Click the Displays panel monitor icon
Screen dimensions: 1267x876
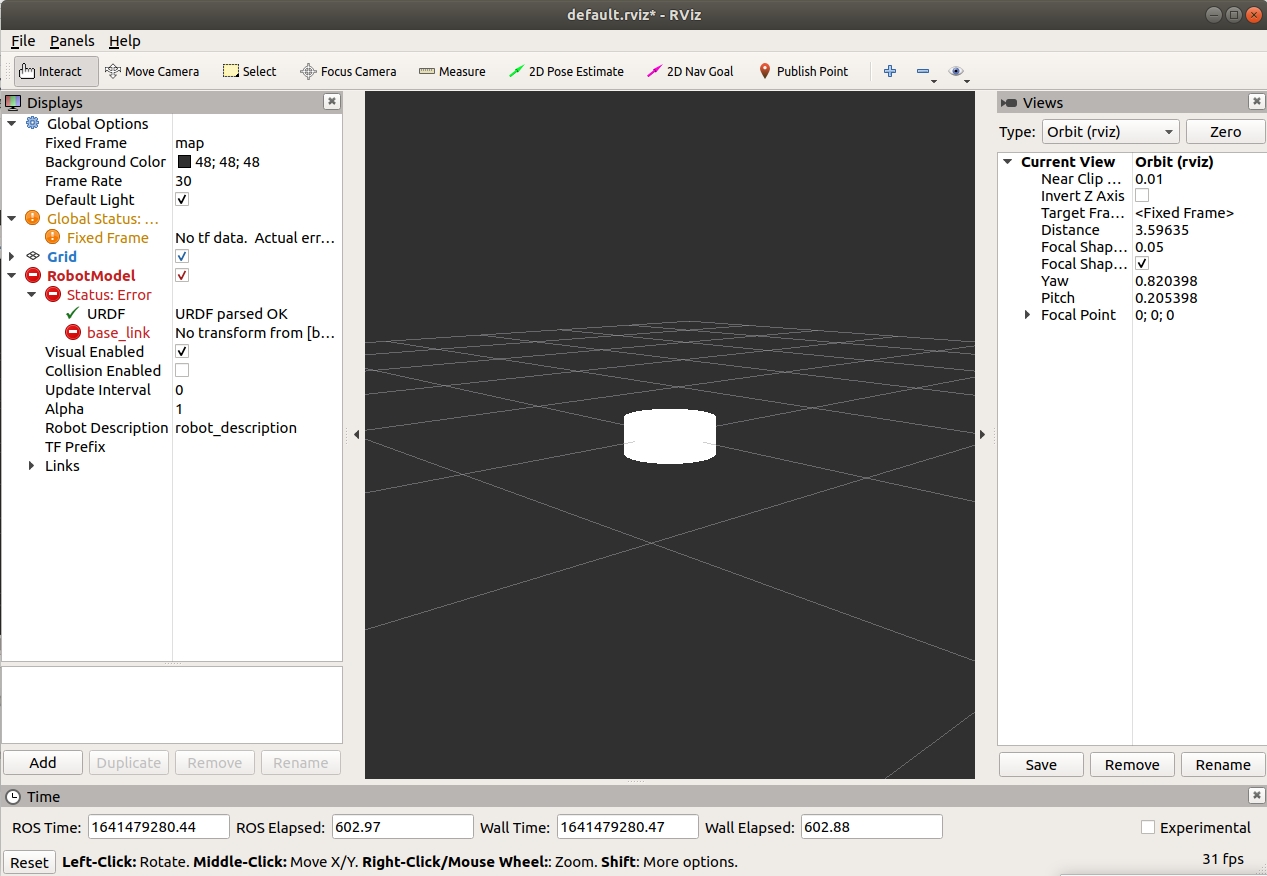13,102
